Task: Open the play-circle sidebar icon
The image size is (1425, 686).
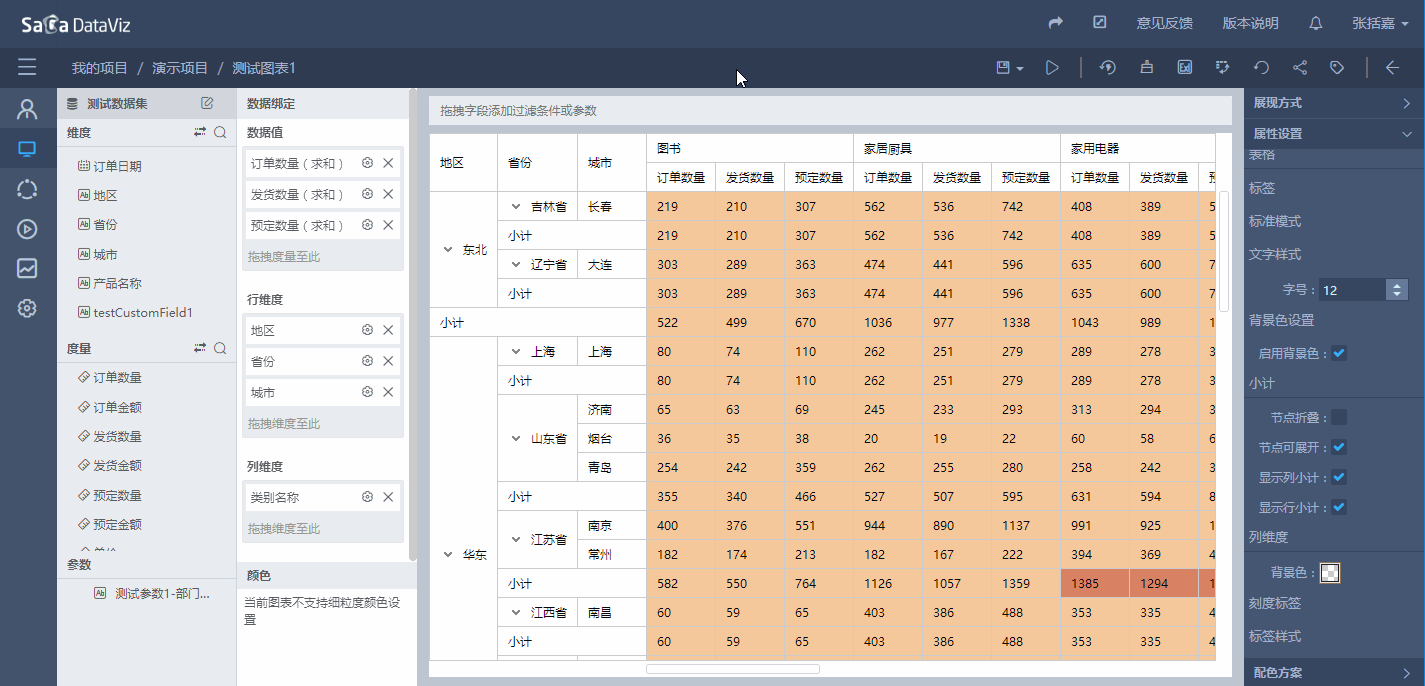Action: tap(27, 228)
